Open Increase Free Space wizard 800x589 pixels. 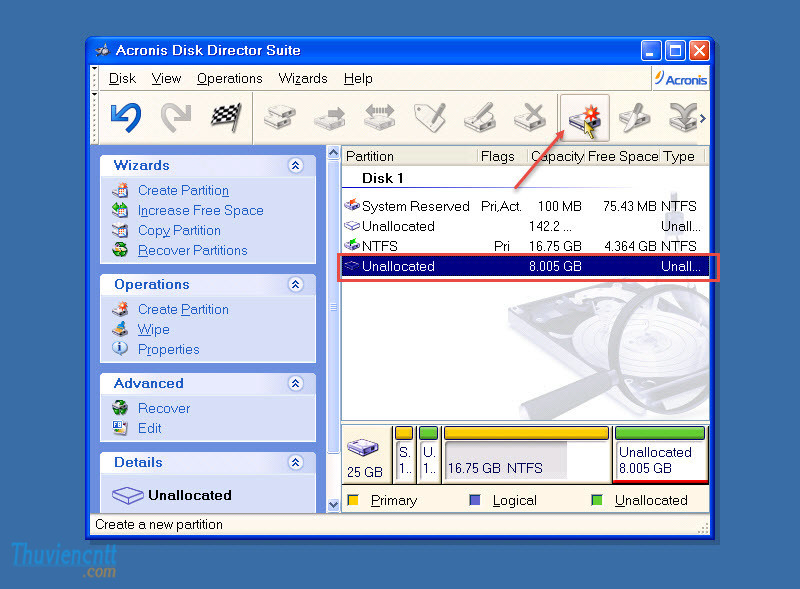pos(201,210)
